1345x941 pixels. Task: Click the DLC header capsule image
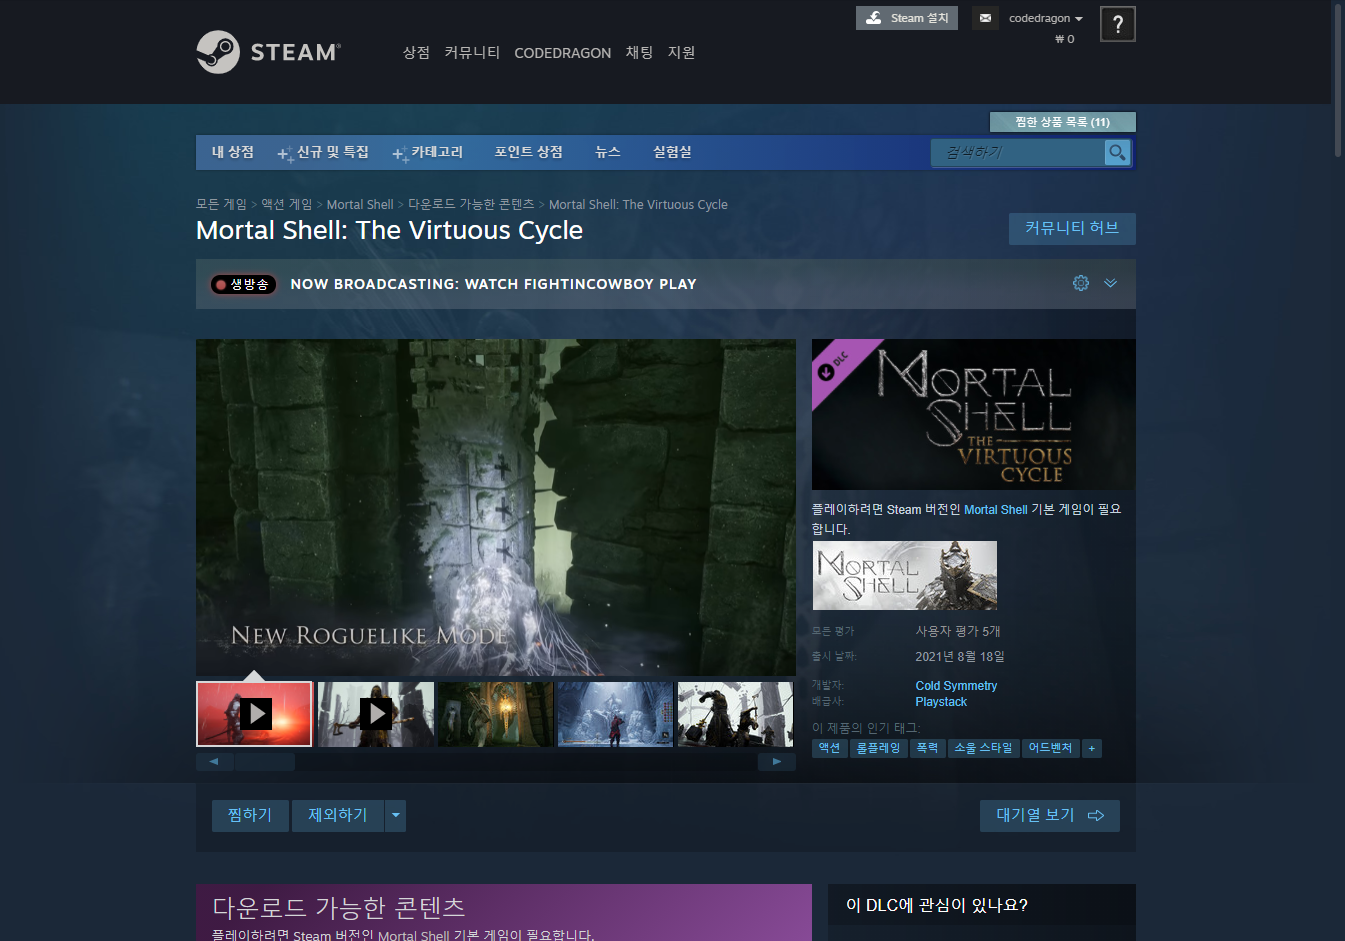(973, 414)
